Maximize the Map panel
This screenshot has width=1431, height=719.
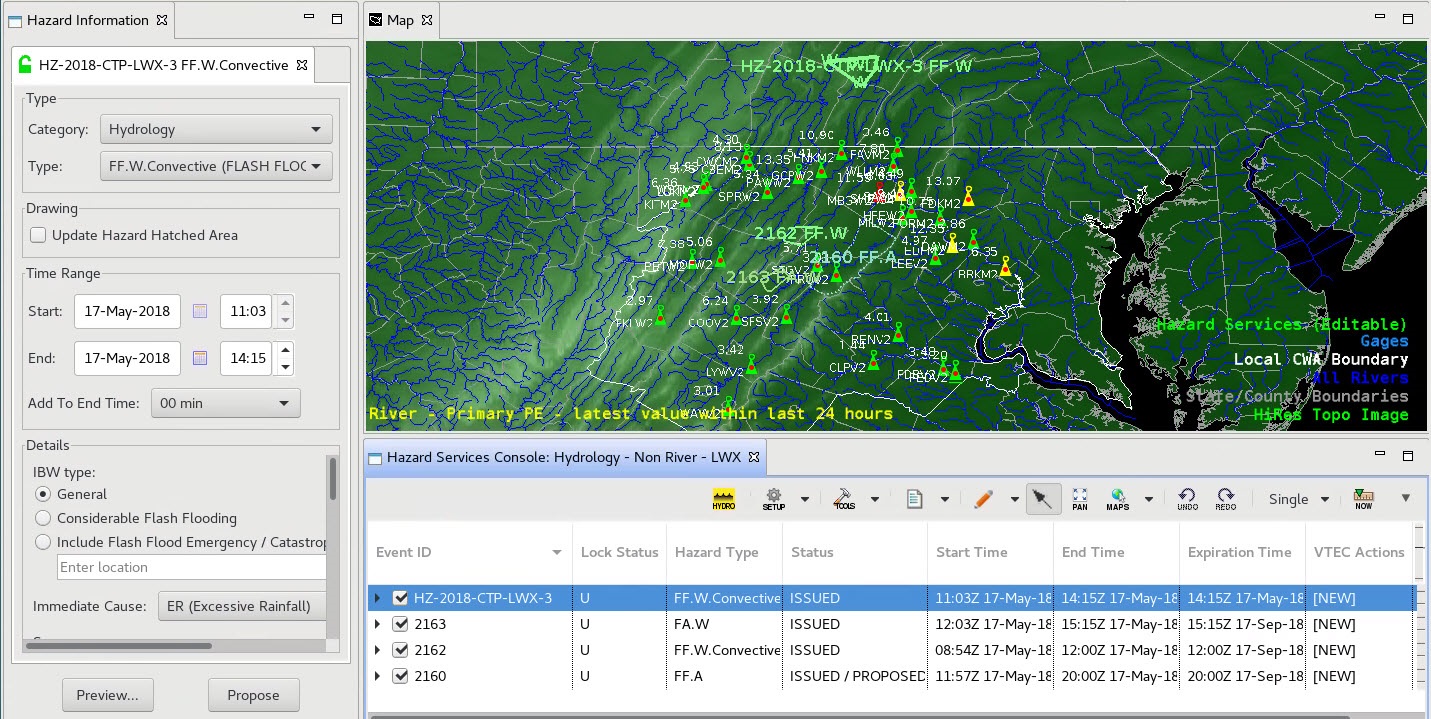click(x=1408, y=19)
